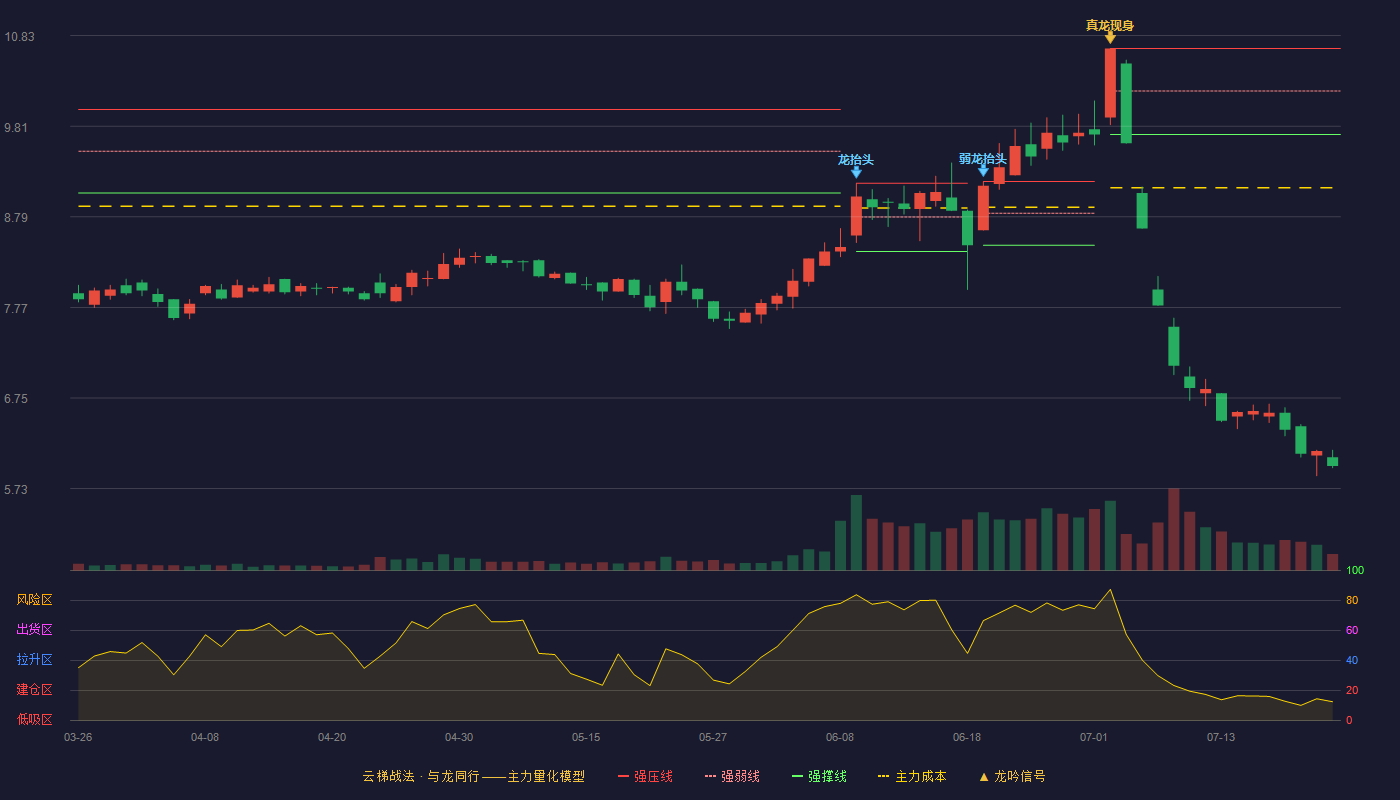
Task: Click the 07-01 date label
Action: [1094, 737]
